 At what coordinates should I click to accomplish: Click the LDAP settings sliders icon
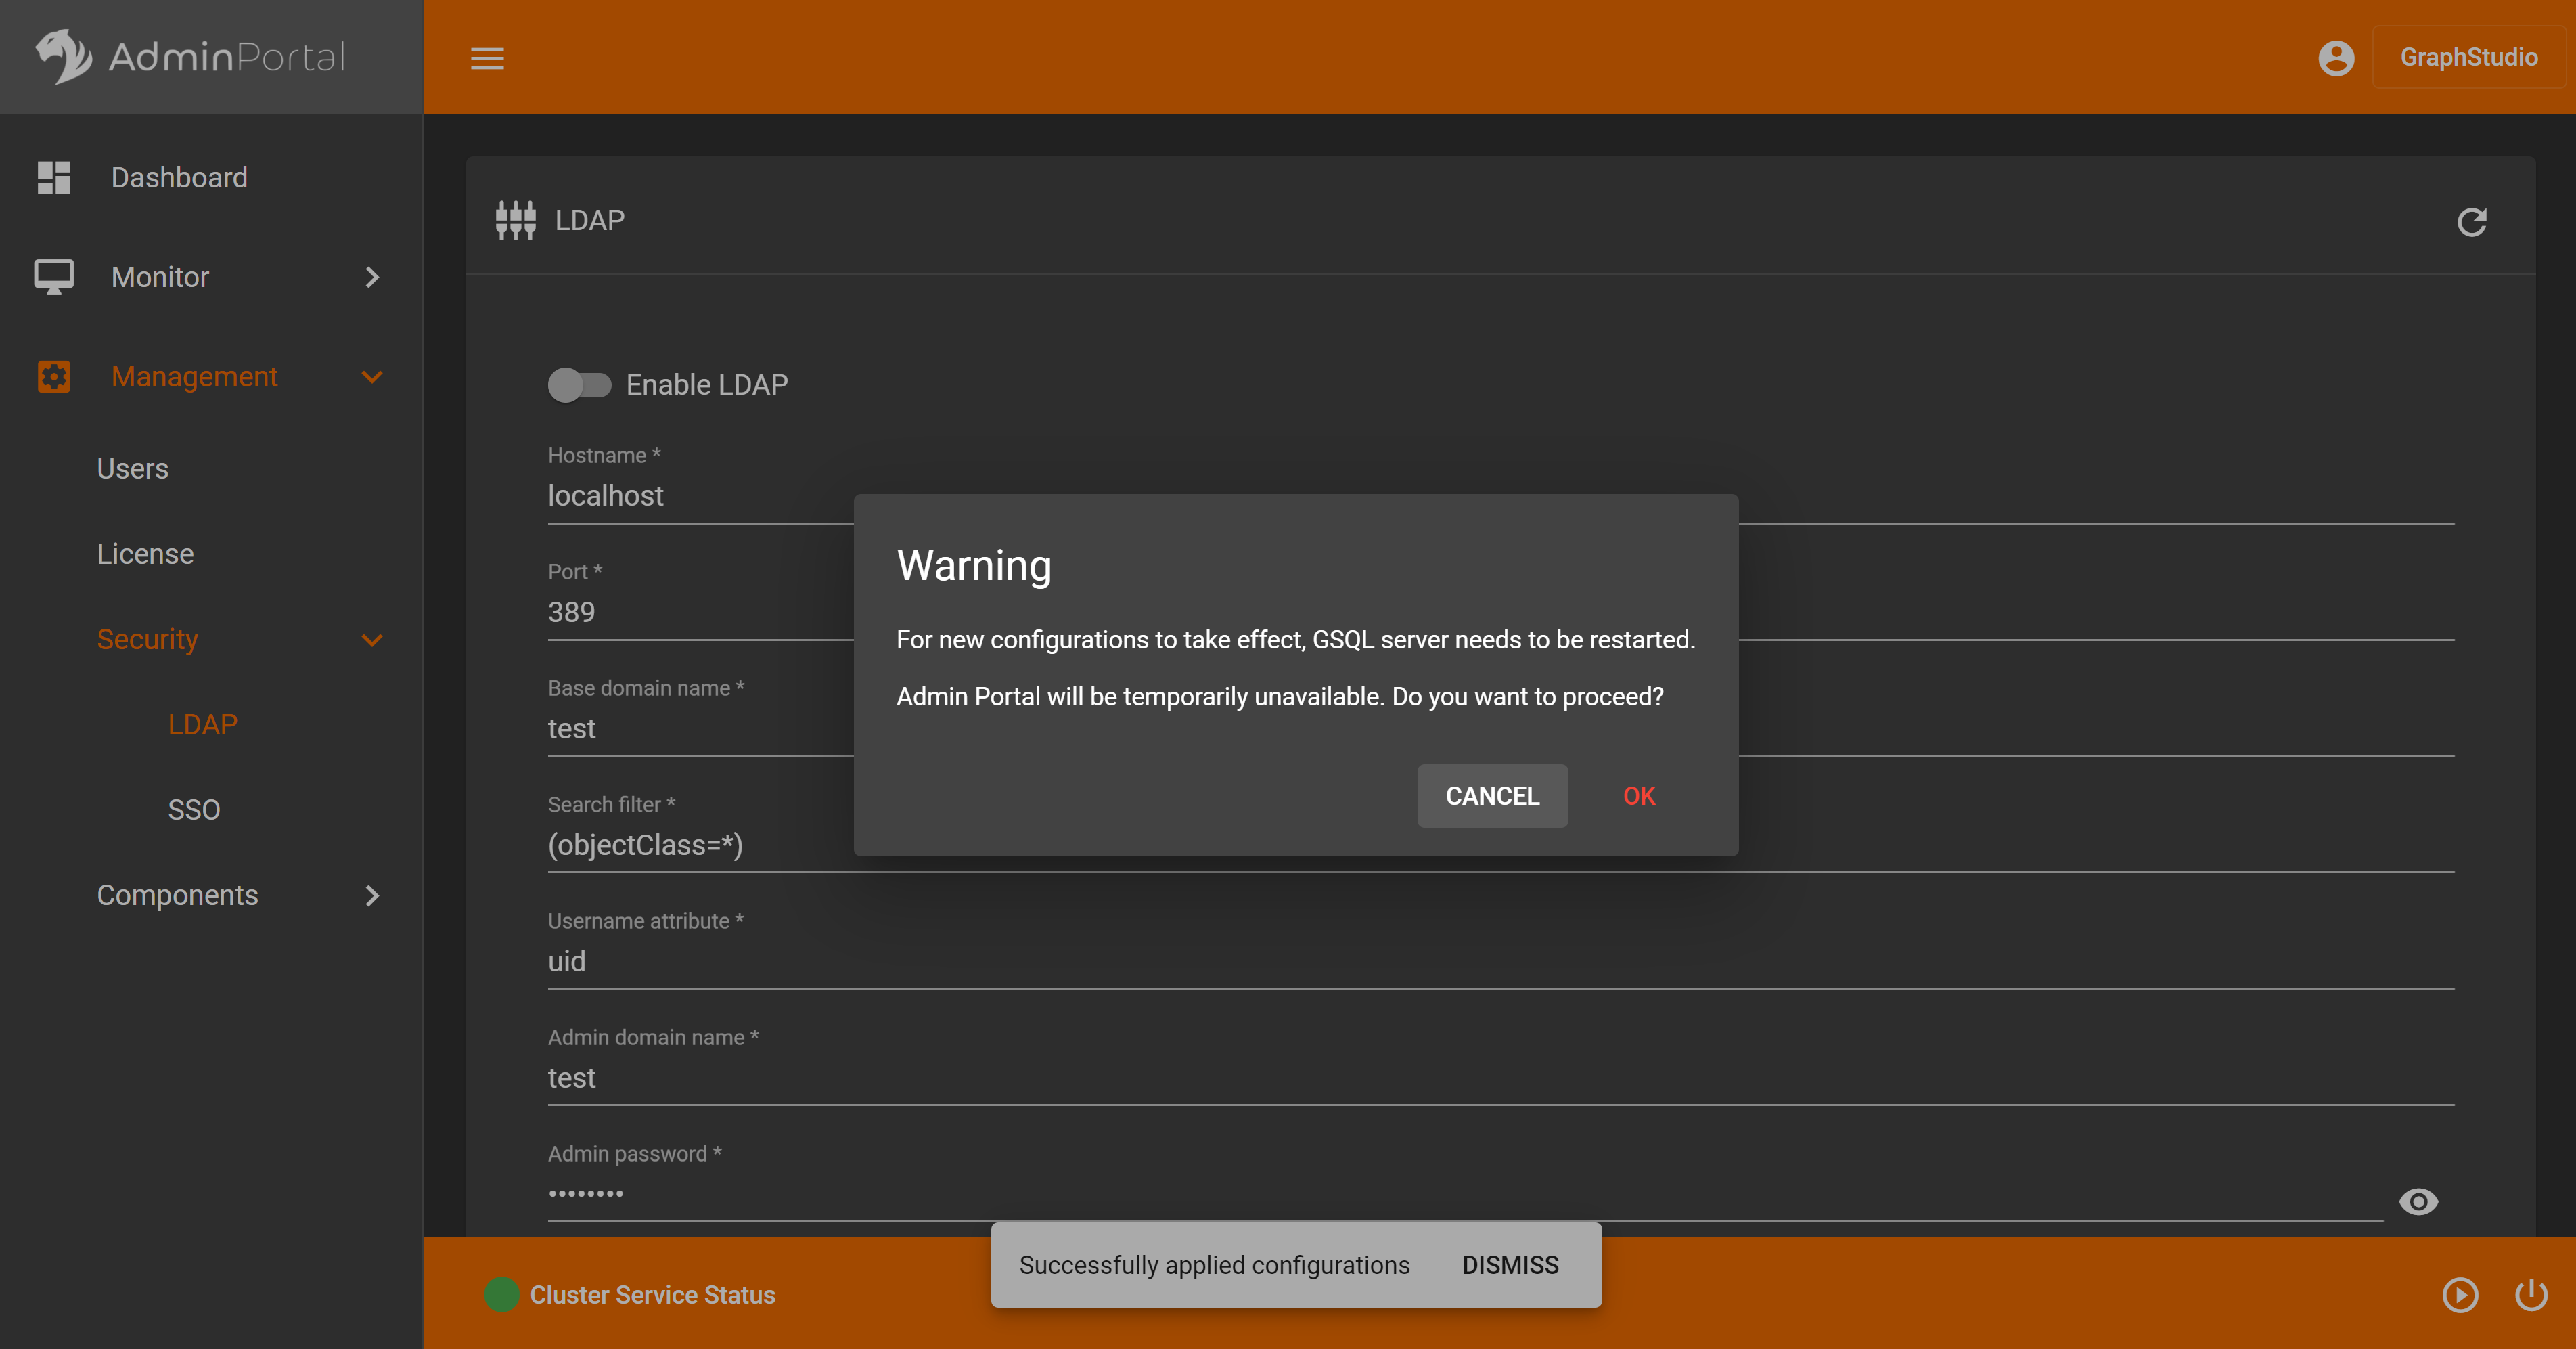(x=516, y=220)
